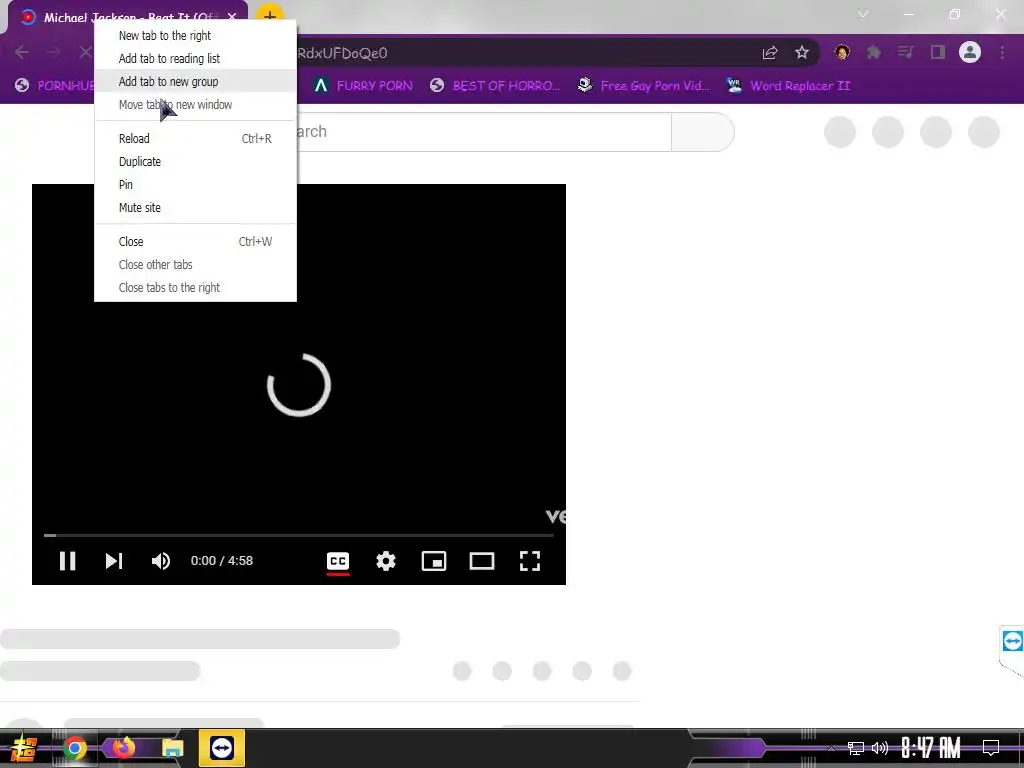
Task: Open the extensions puzzle icon
Action: [874, 52]
